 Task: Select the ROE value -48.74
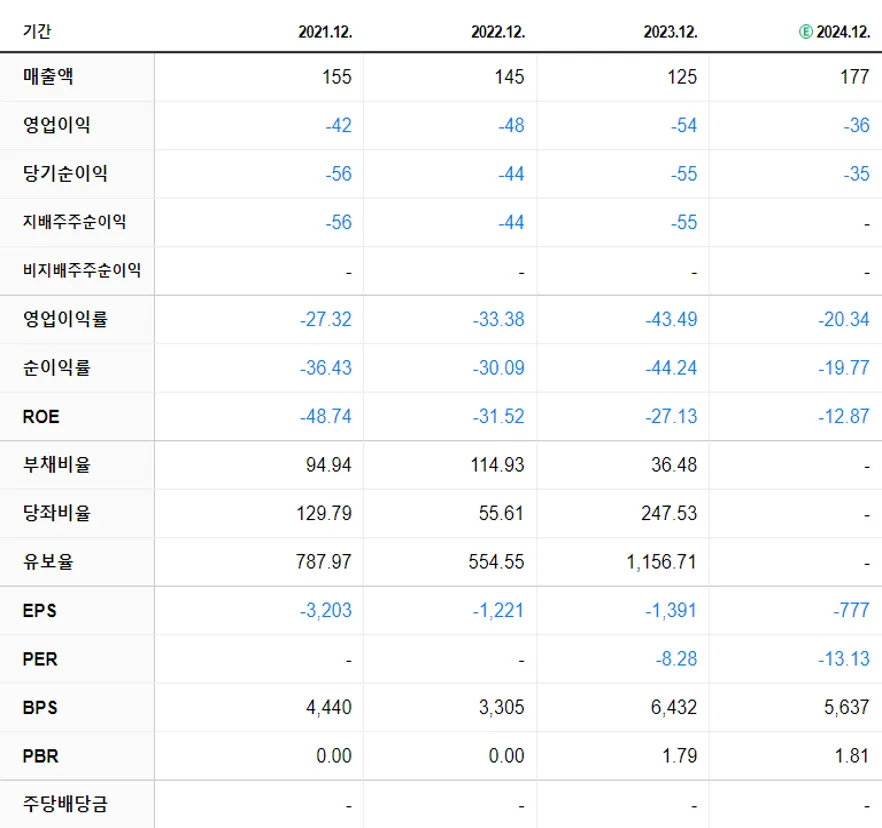(326, 416)
